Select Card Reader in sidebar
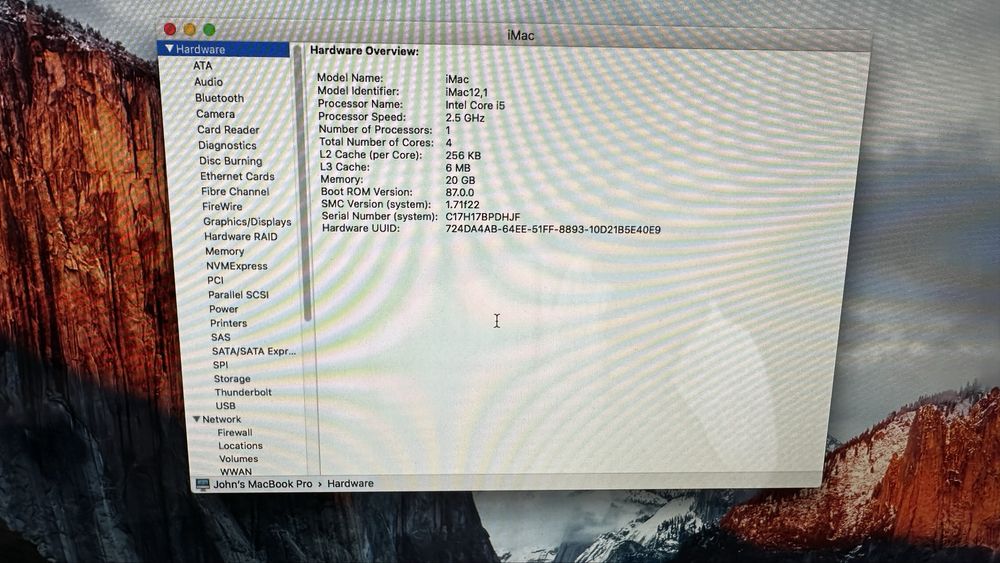The height and width of the screenshot is (563, 1000). 228,129
